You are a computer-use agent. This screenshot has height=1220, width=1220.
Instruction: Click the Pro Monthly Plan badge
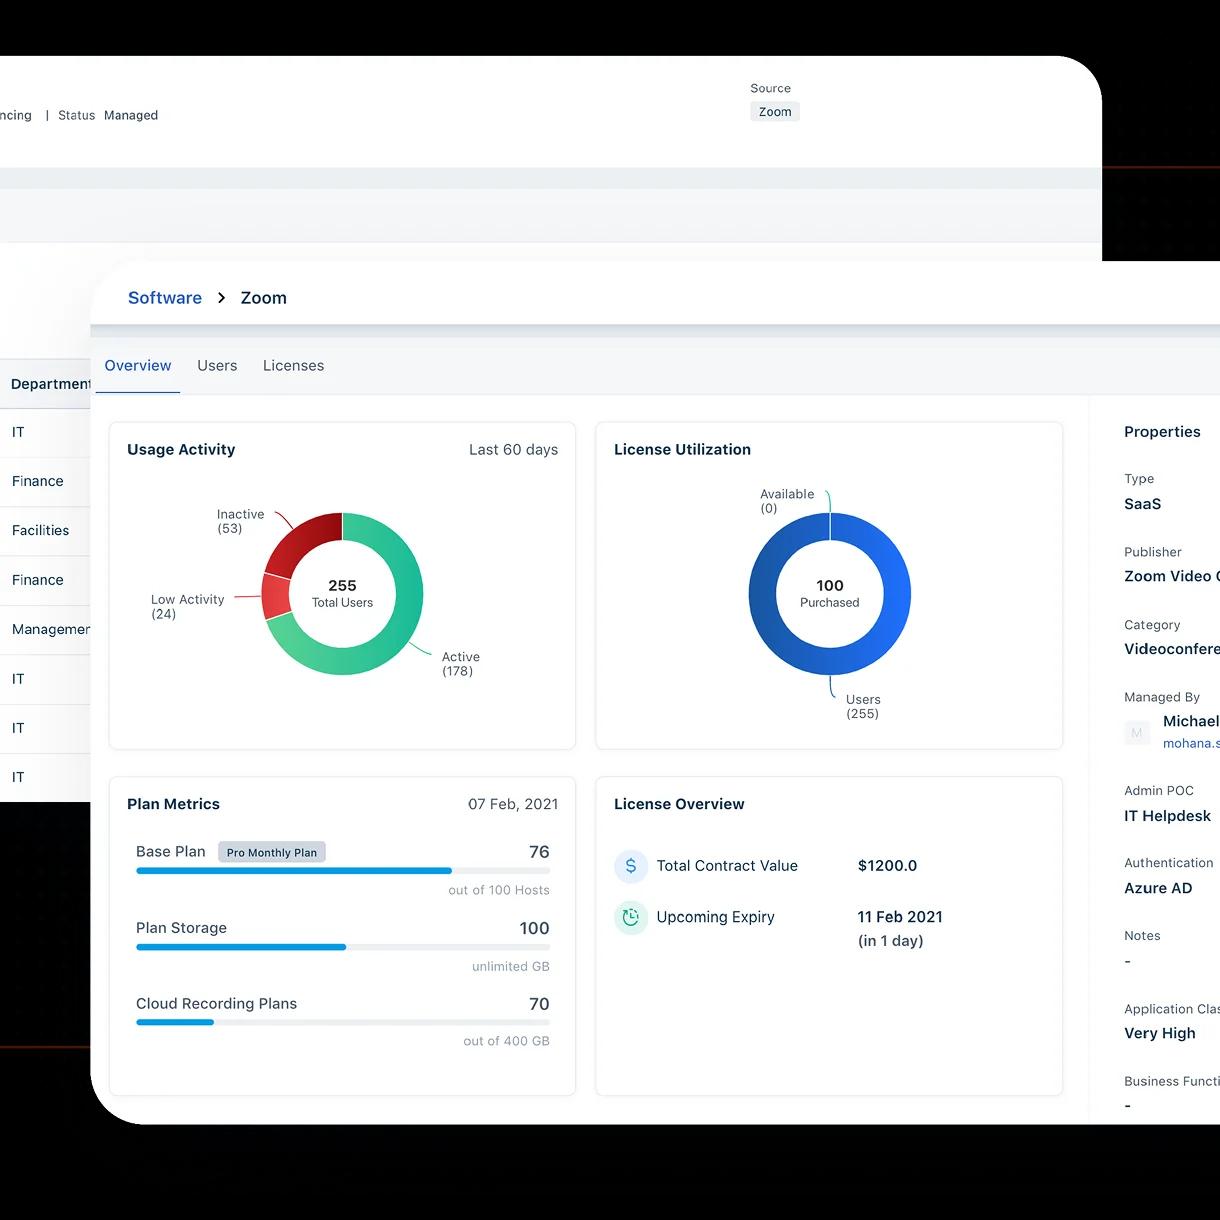click(x=272, y=852)
